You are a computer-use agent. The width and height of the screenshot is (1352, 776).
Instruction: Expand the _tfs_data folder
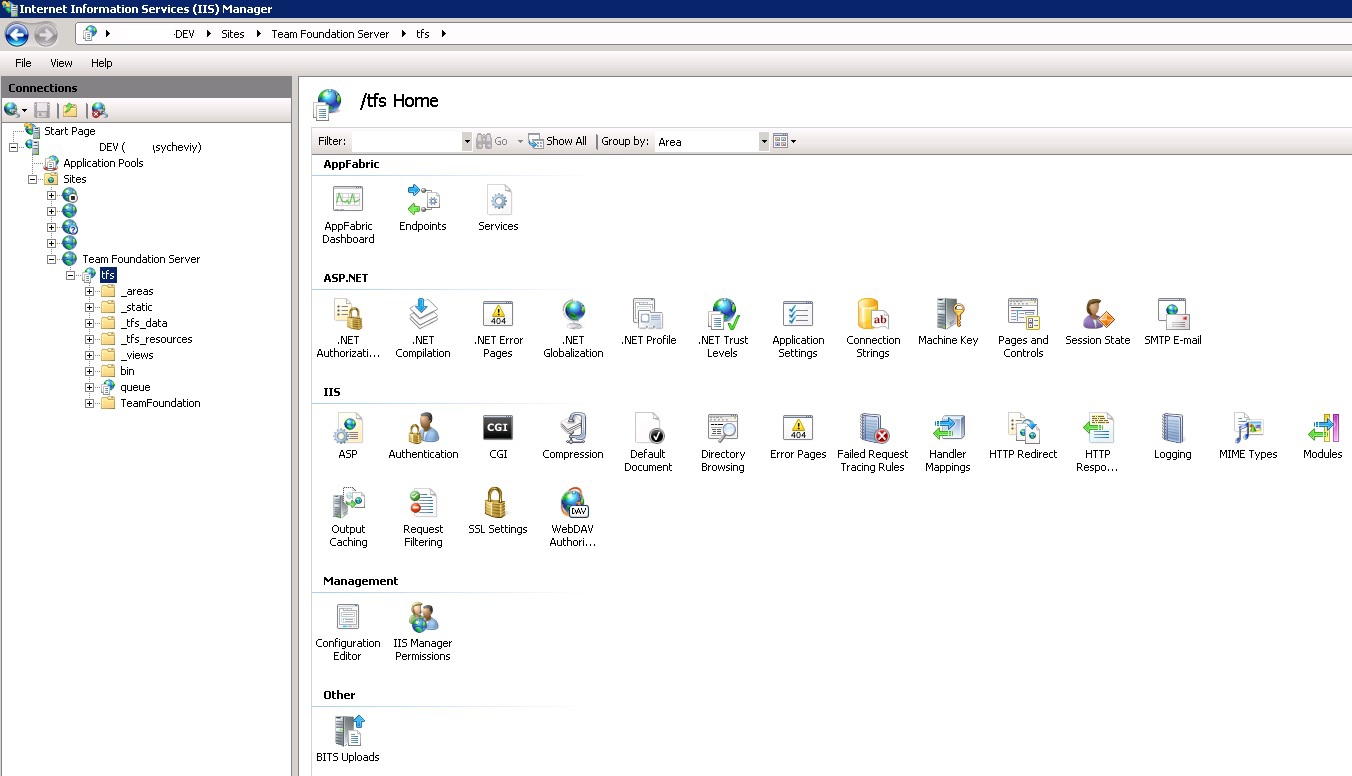coord(89,323)
